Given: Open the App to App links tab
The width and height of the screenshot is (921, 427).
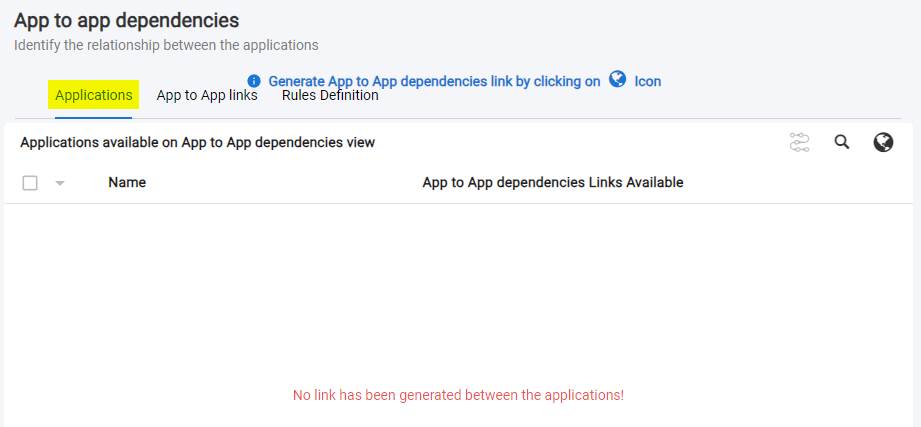Looking at the screenshot, I should [x=207, y=95].
